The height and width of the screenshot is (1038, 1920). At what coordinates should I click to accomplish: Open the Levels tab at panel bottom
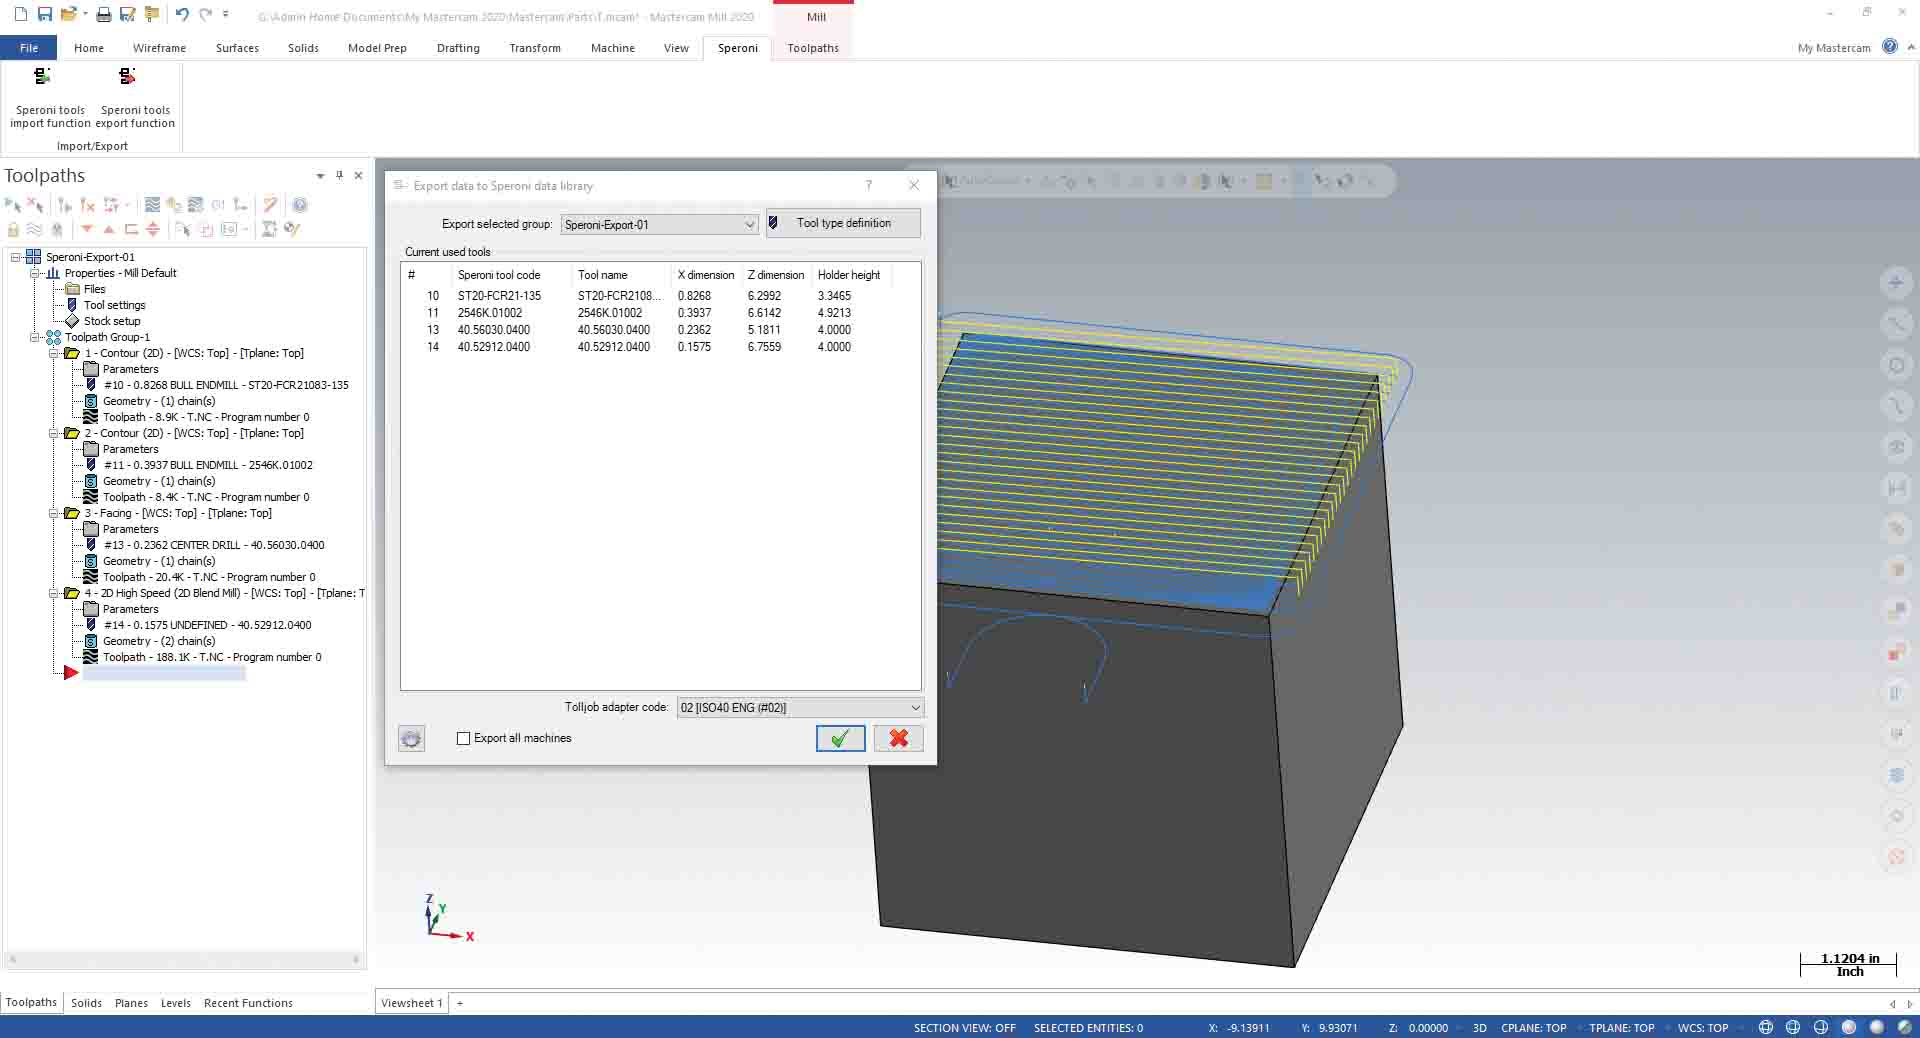pos(175,1003)
